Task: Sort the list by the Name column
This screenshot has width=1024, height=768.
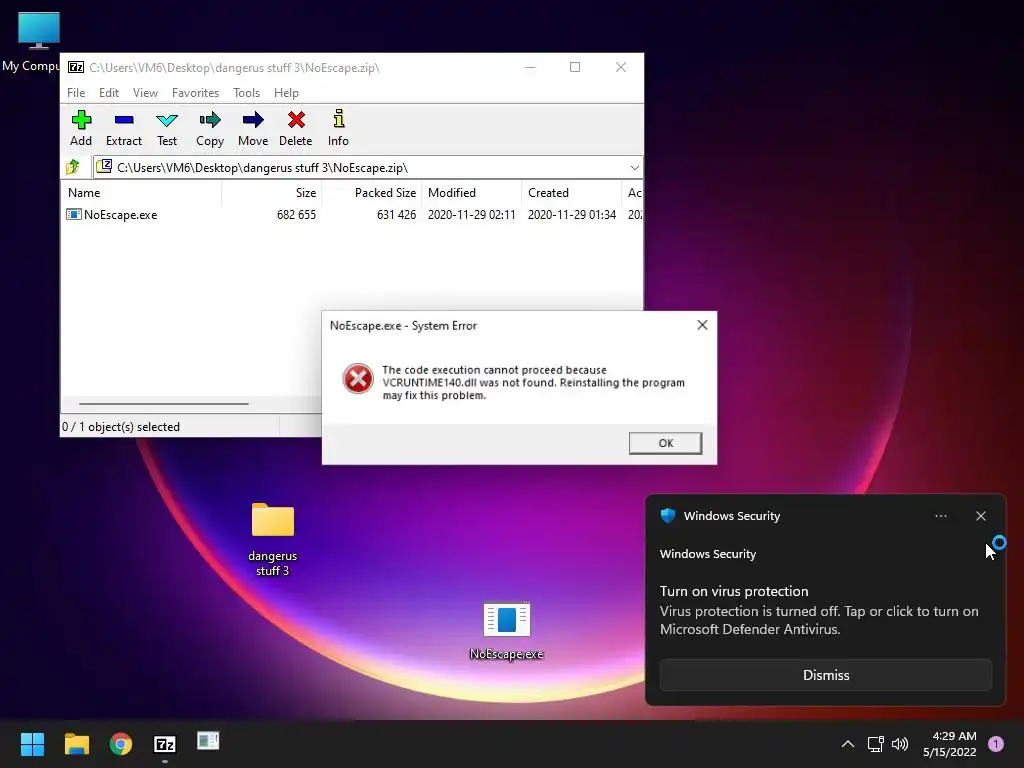Action: pos(141,193)
